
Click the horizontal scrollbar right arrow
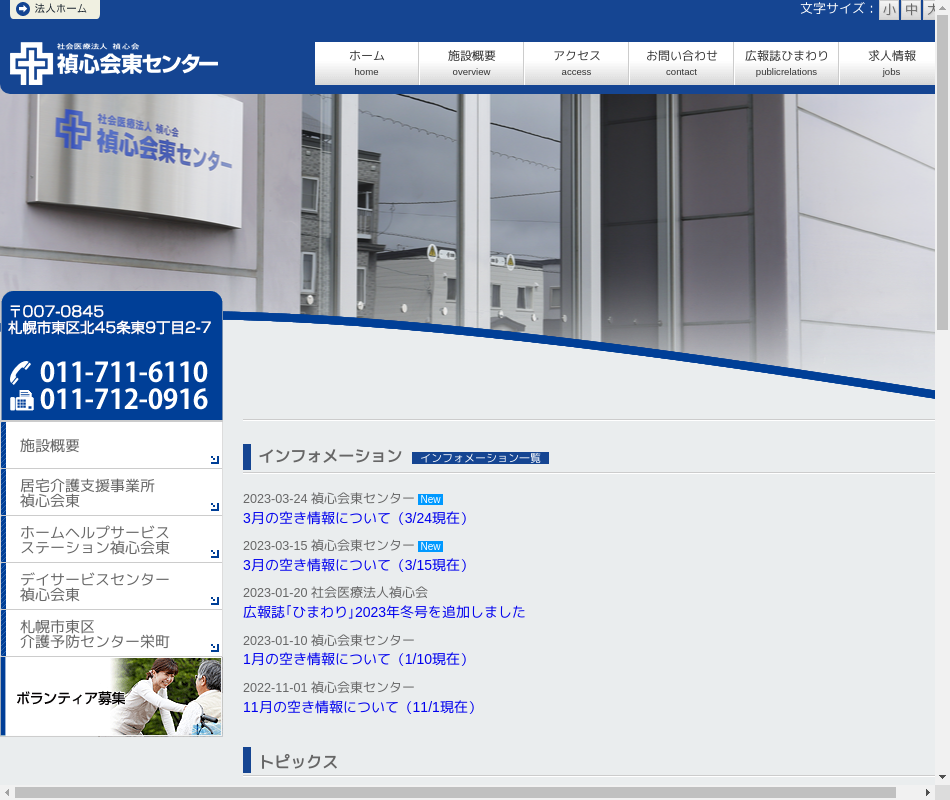click(x=927, y=793)
